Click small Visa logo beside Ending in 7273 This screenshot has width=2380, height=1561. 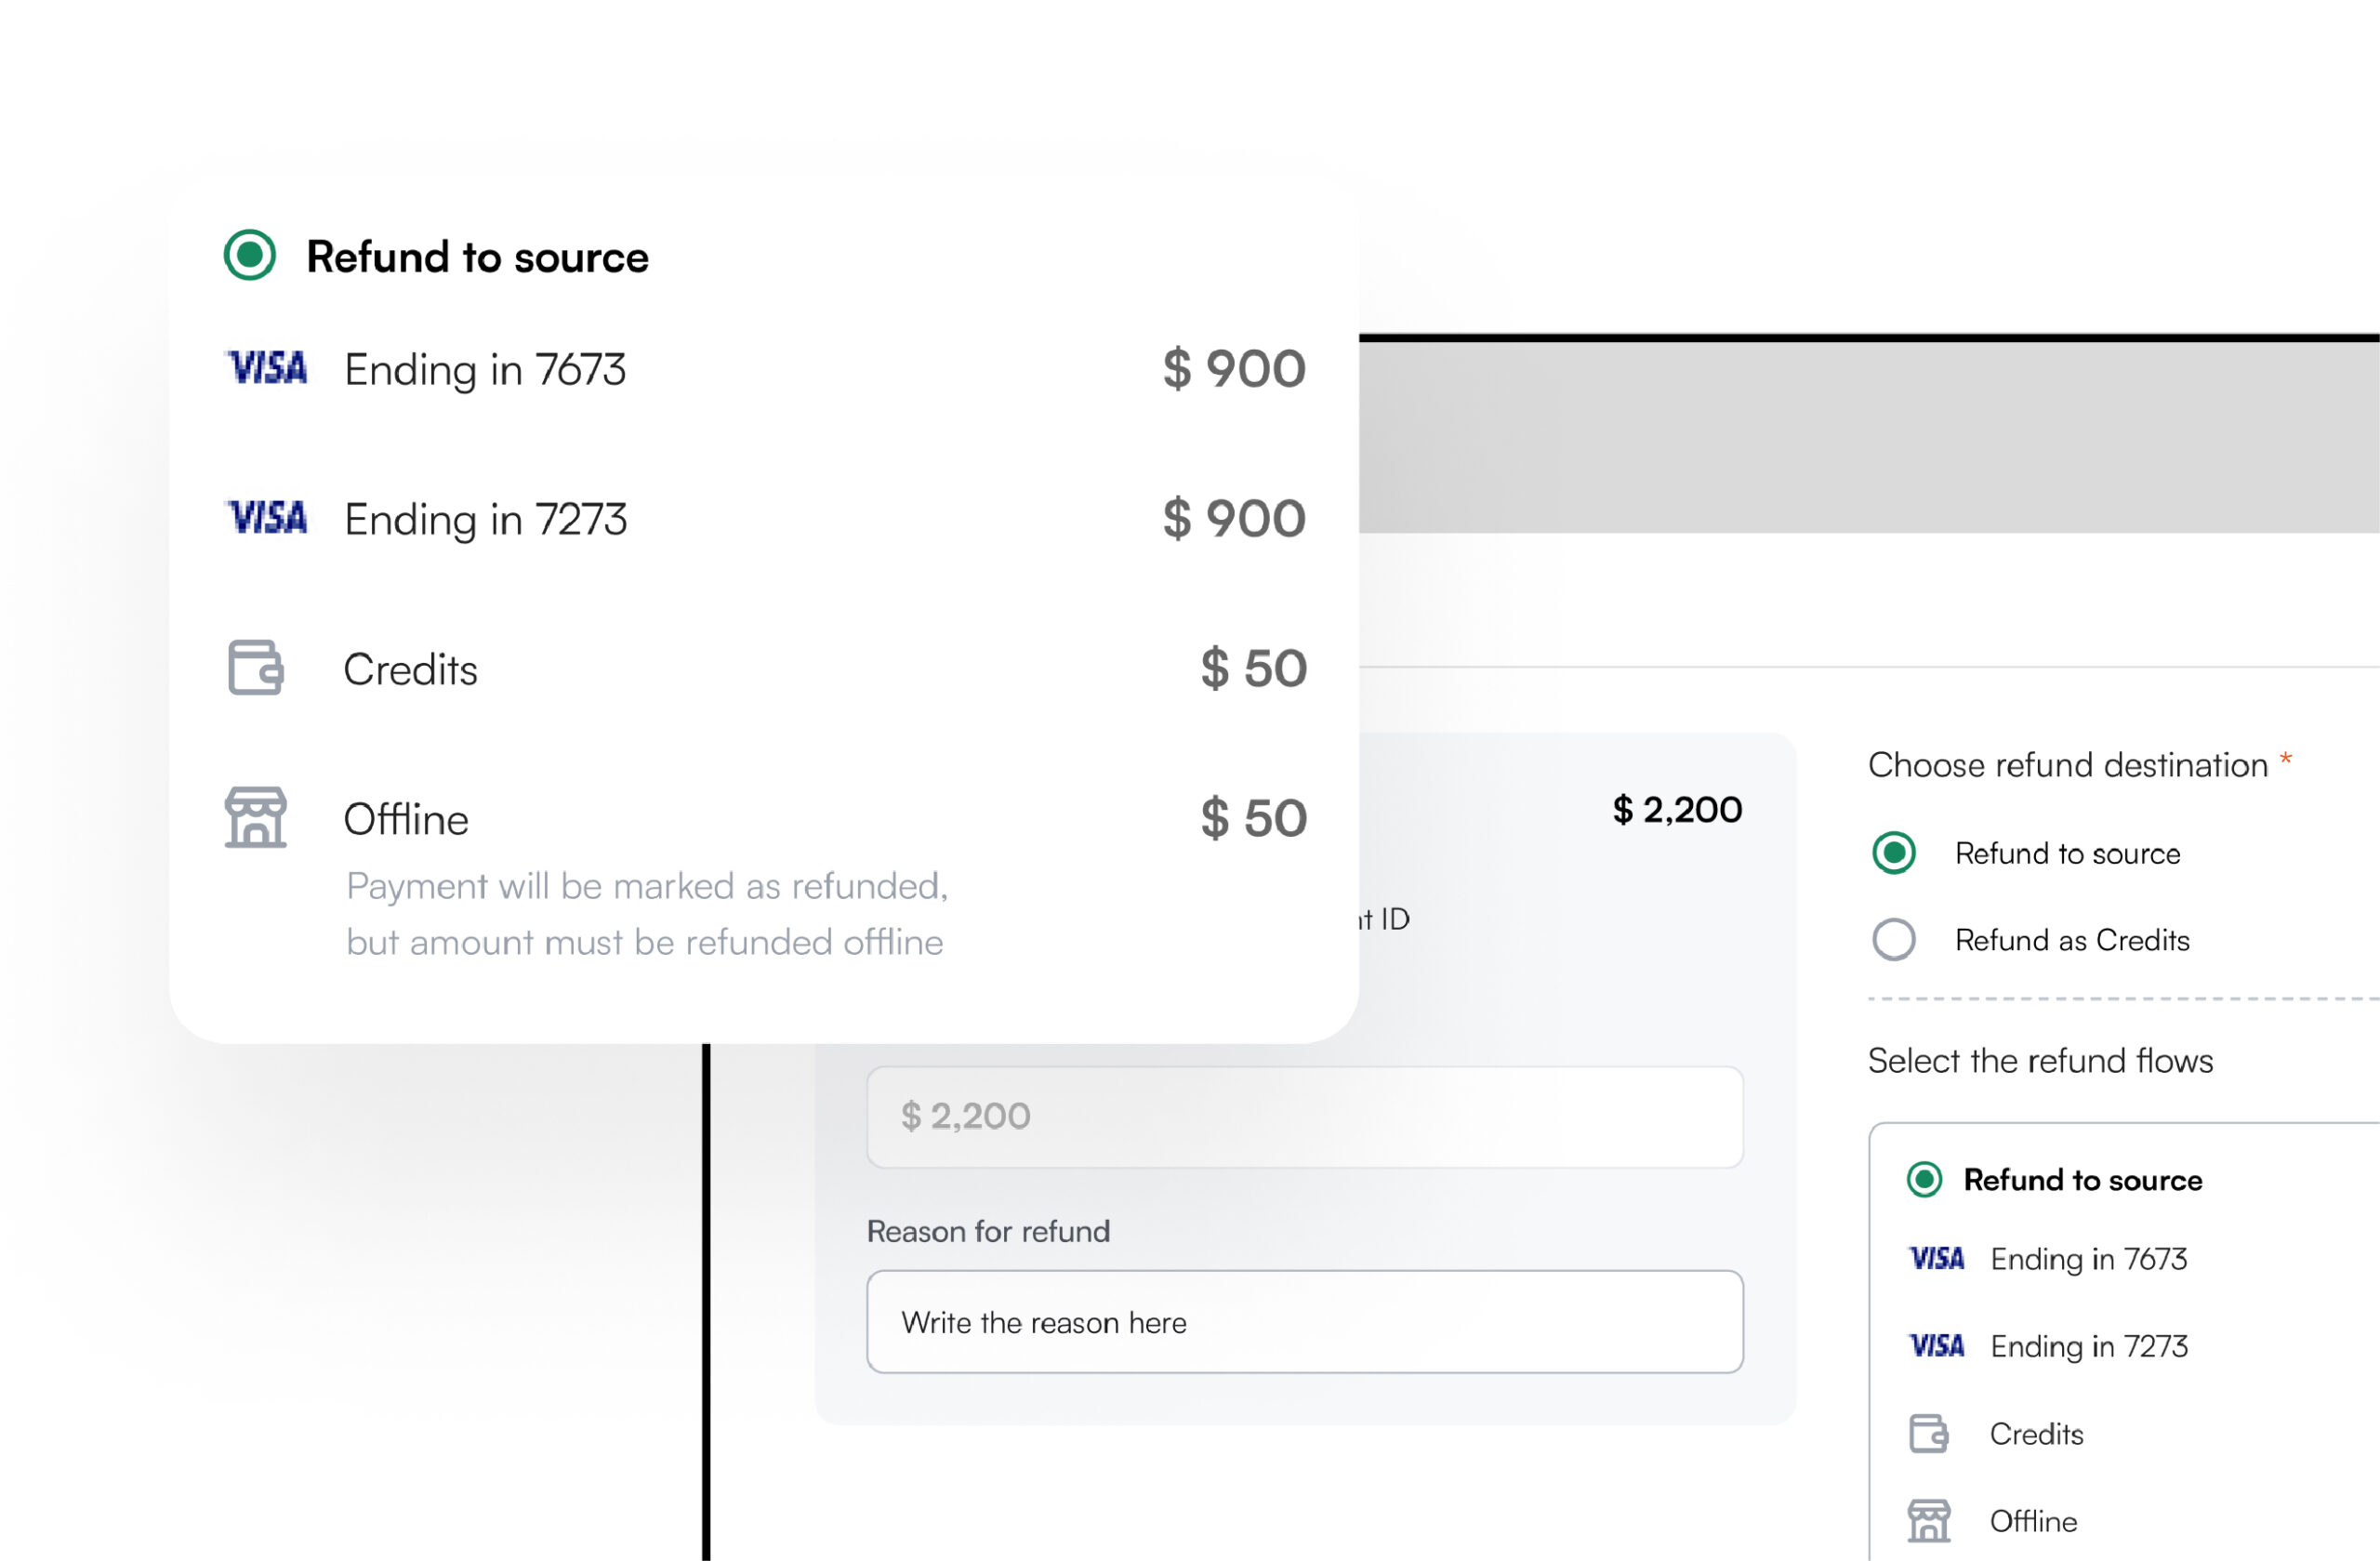[1937, 1346]
